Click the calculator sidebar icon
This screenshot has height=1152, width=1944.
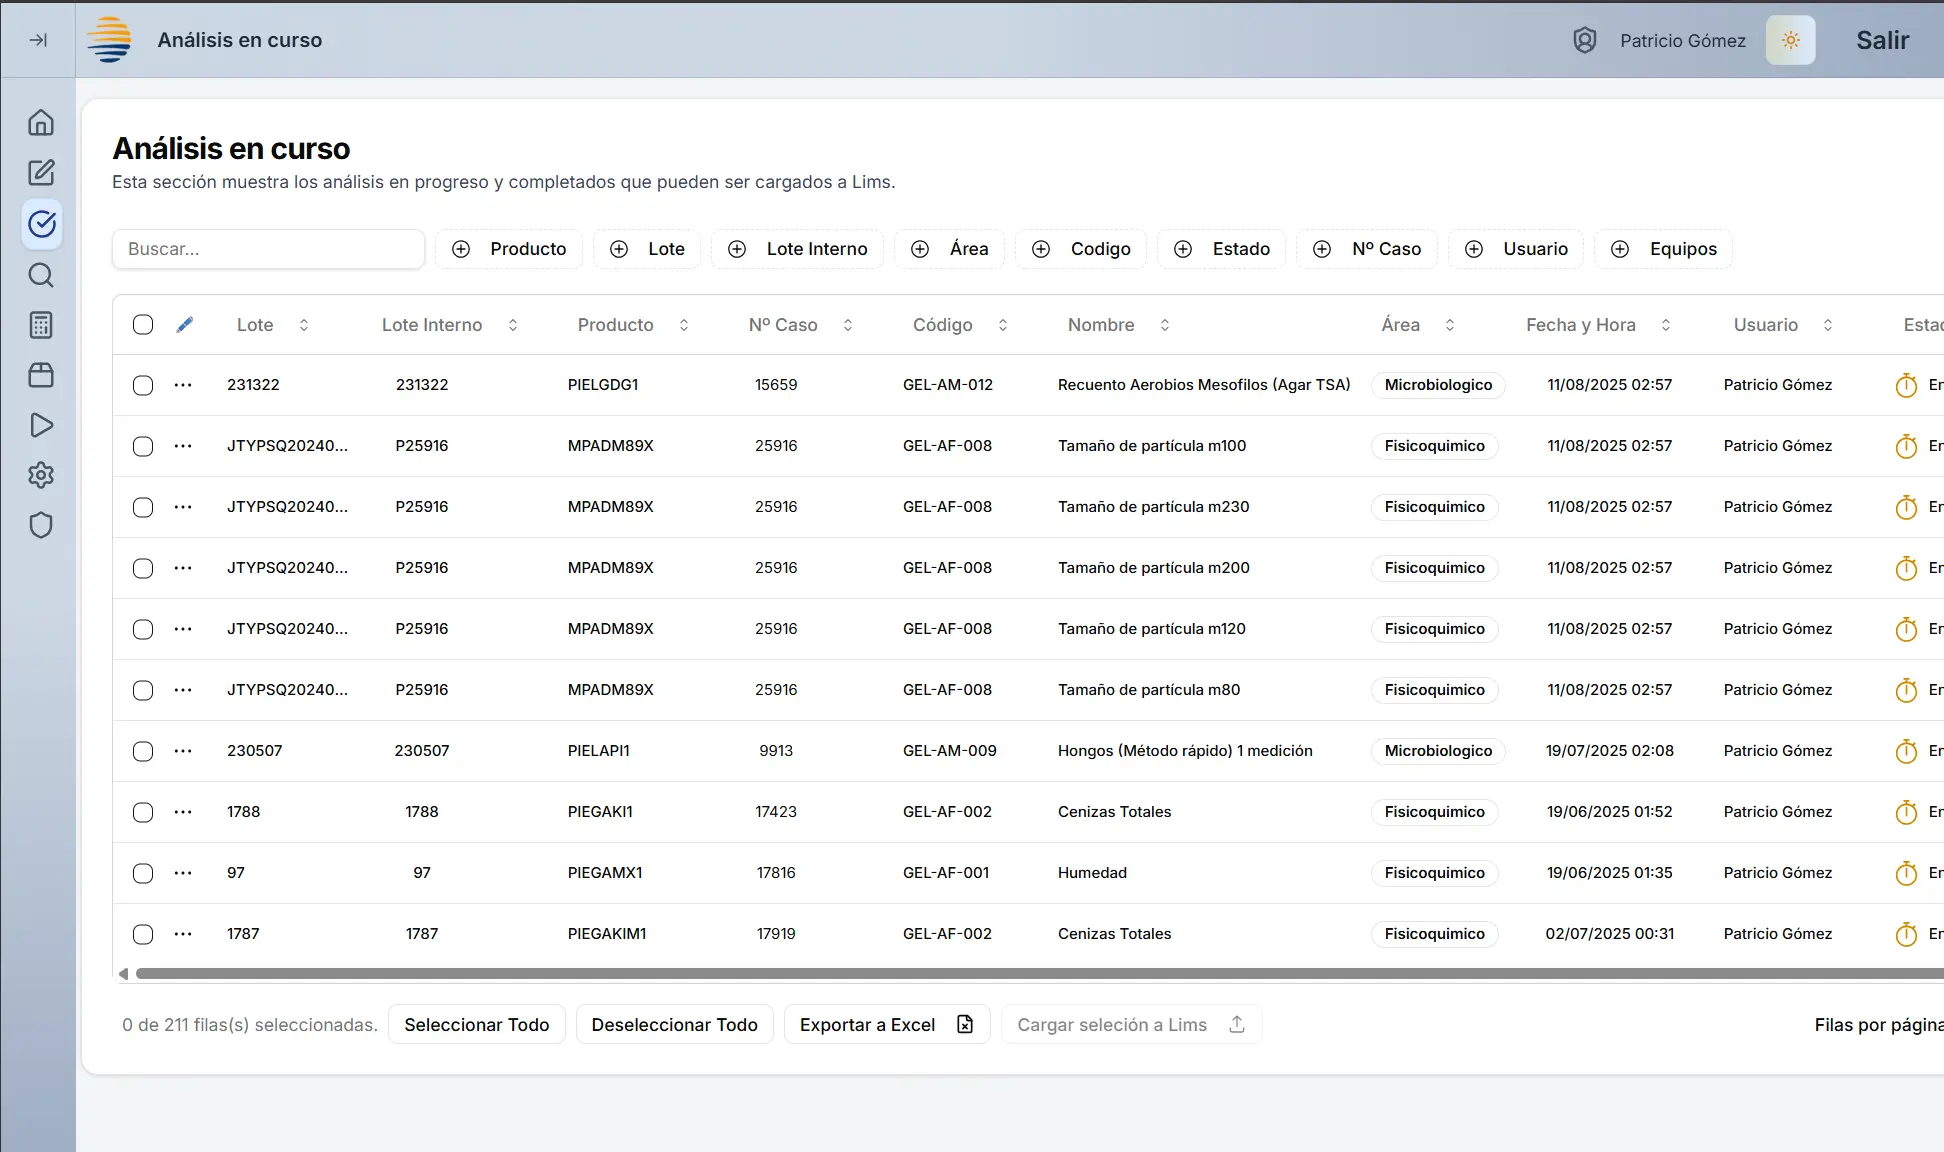[41, 325]
